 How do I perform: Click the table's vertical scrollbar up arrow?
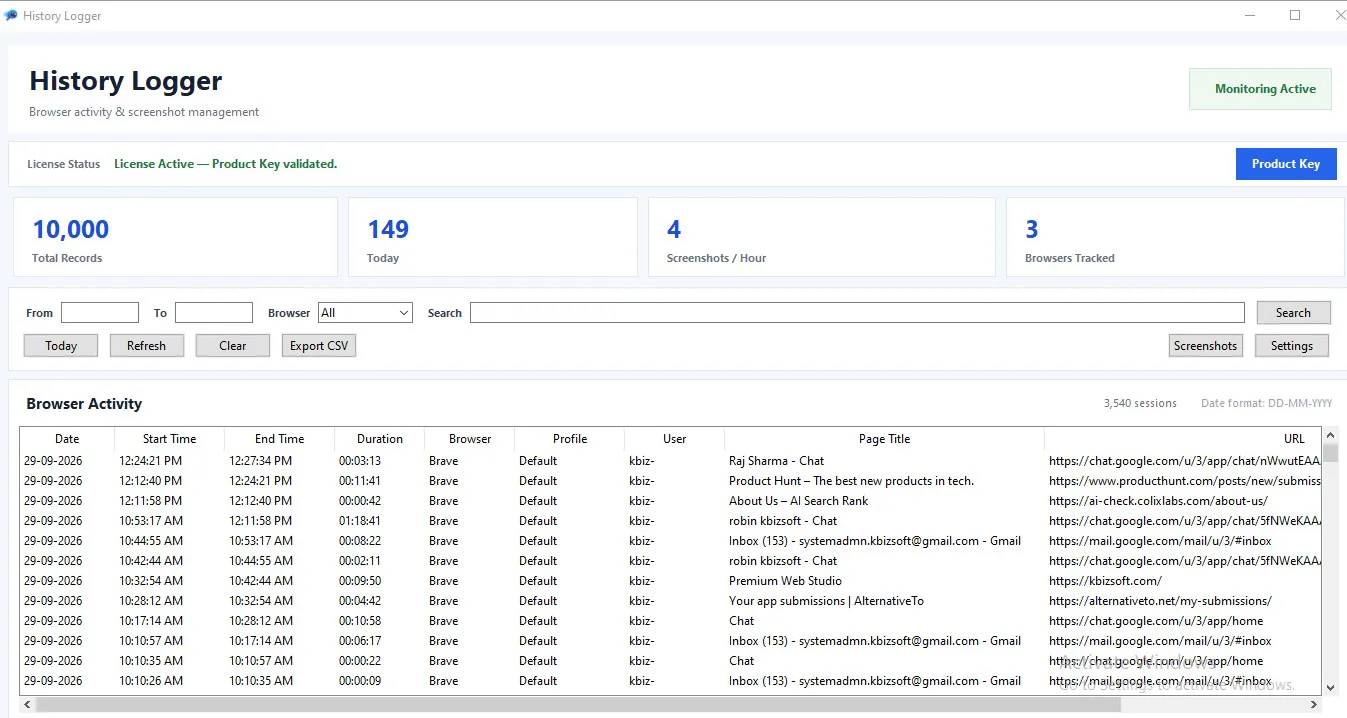point(1331,437)
